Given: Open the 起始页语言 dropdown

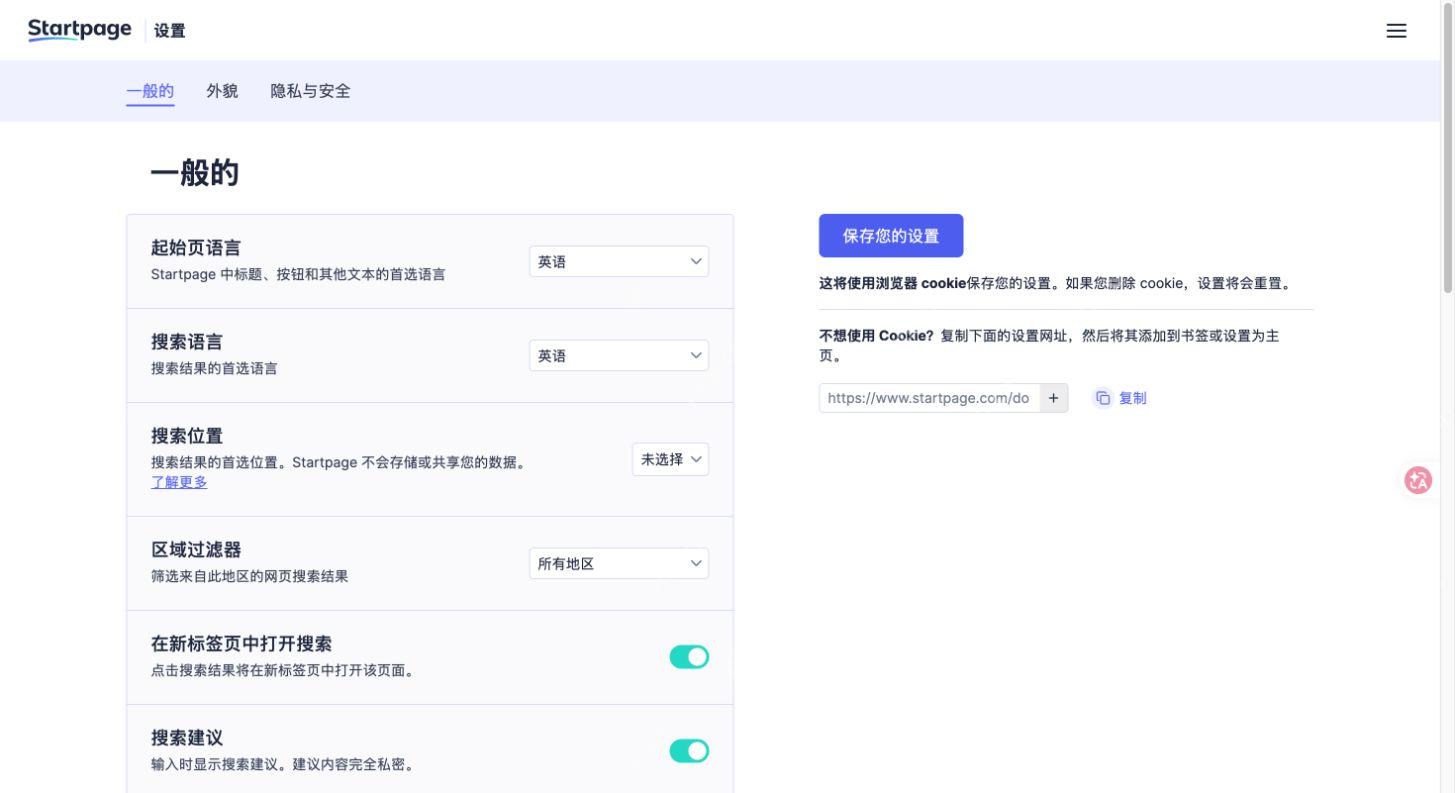Looking at the screenshot, I should tap(619, 262).
